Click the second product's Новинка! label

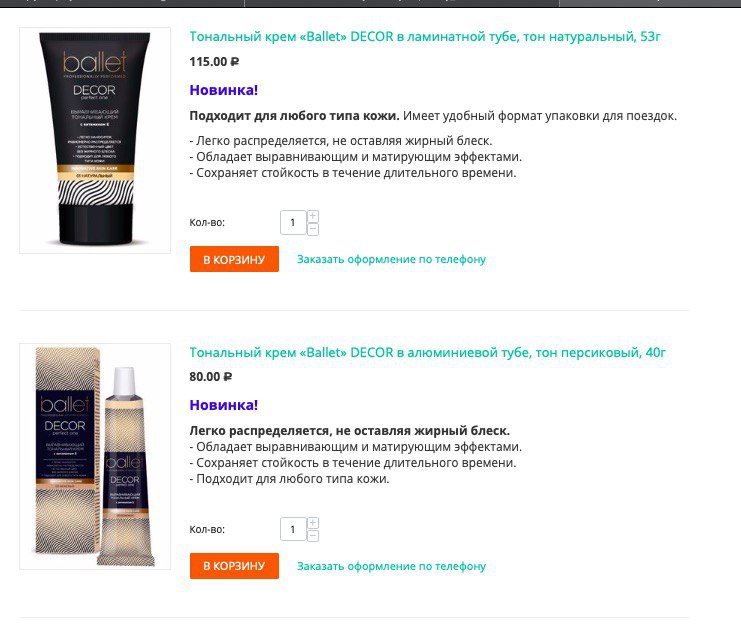[224, 405]
